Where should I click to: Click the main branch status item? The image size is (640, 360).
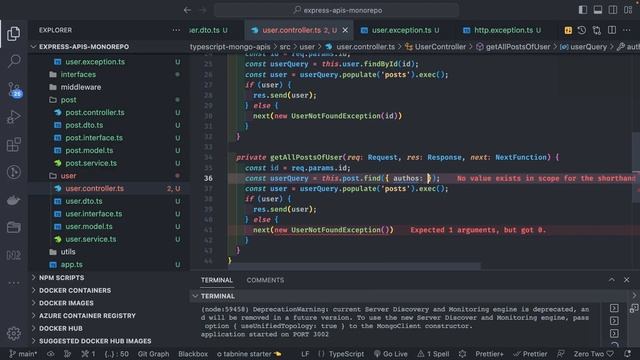click(x=23, y=354)
